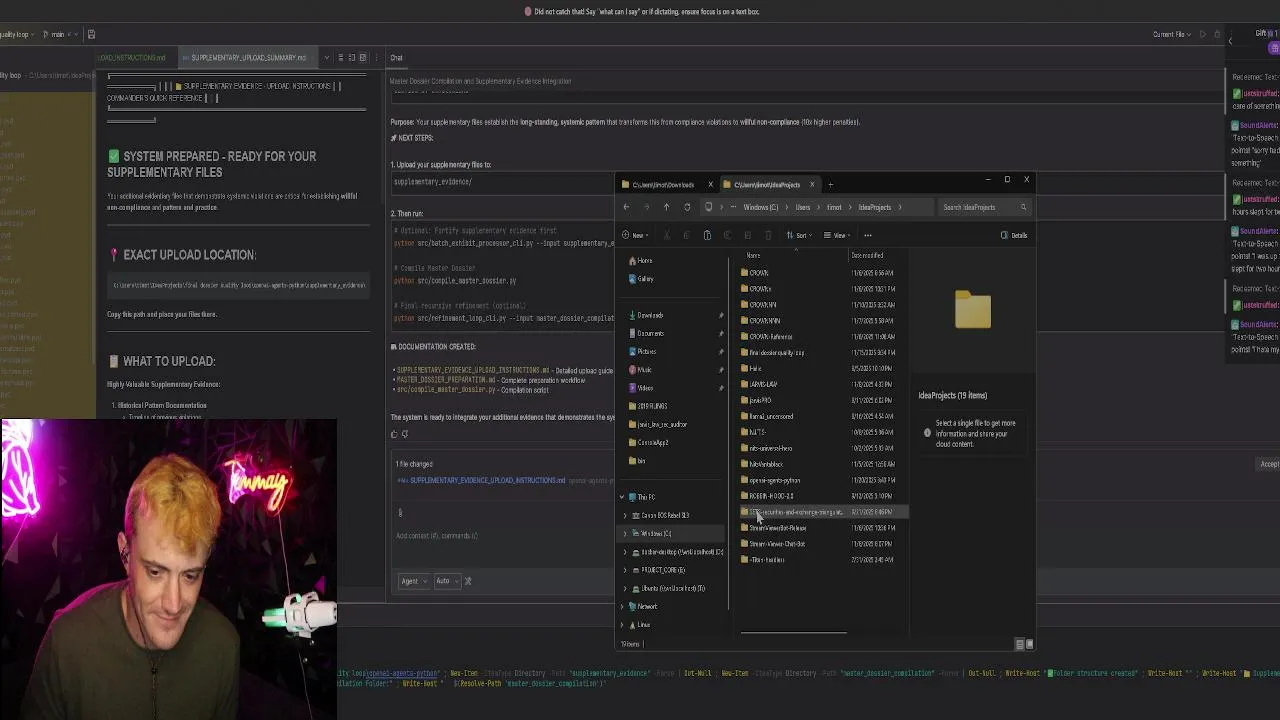Expand the Windows (C:) drive node
The height and width of the screenshot is (720, 1280).
(626, 533)
